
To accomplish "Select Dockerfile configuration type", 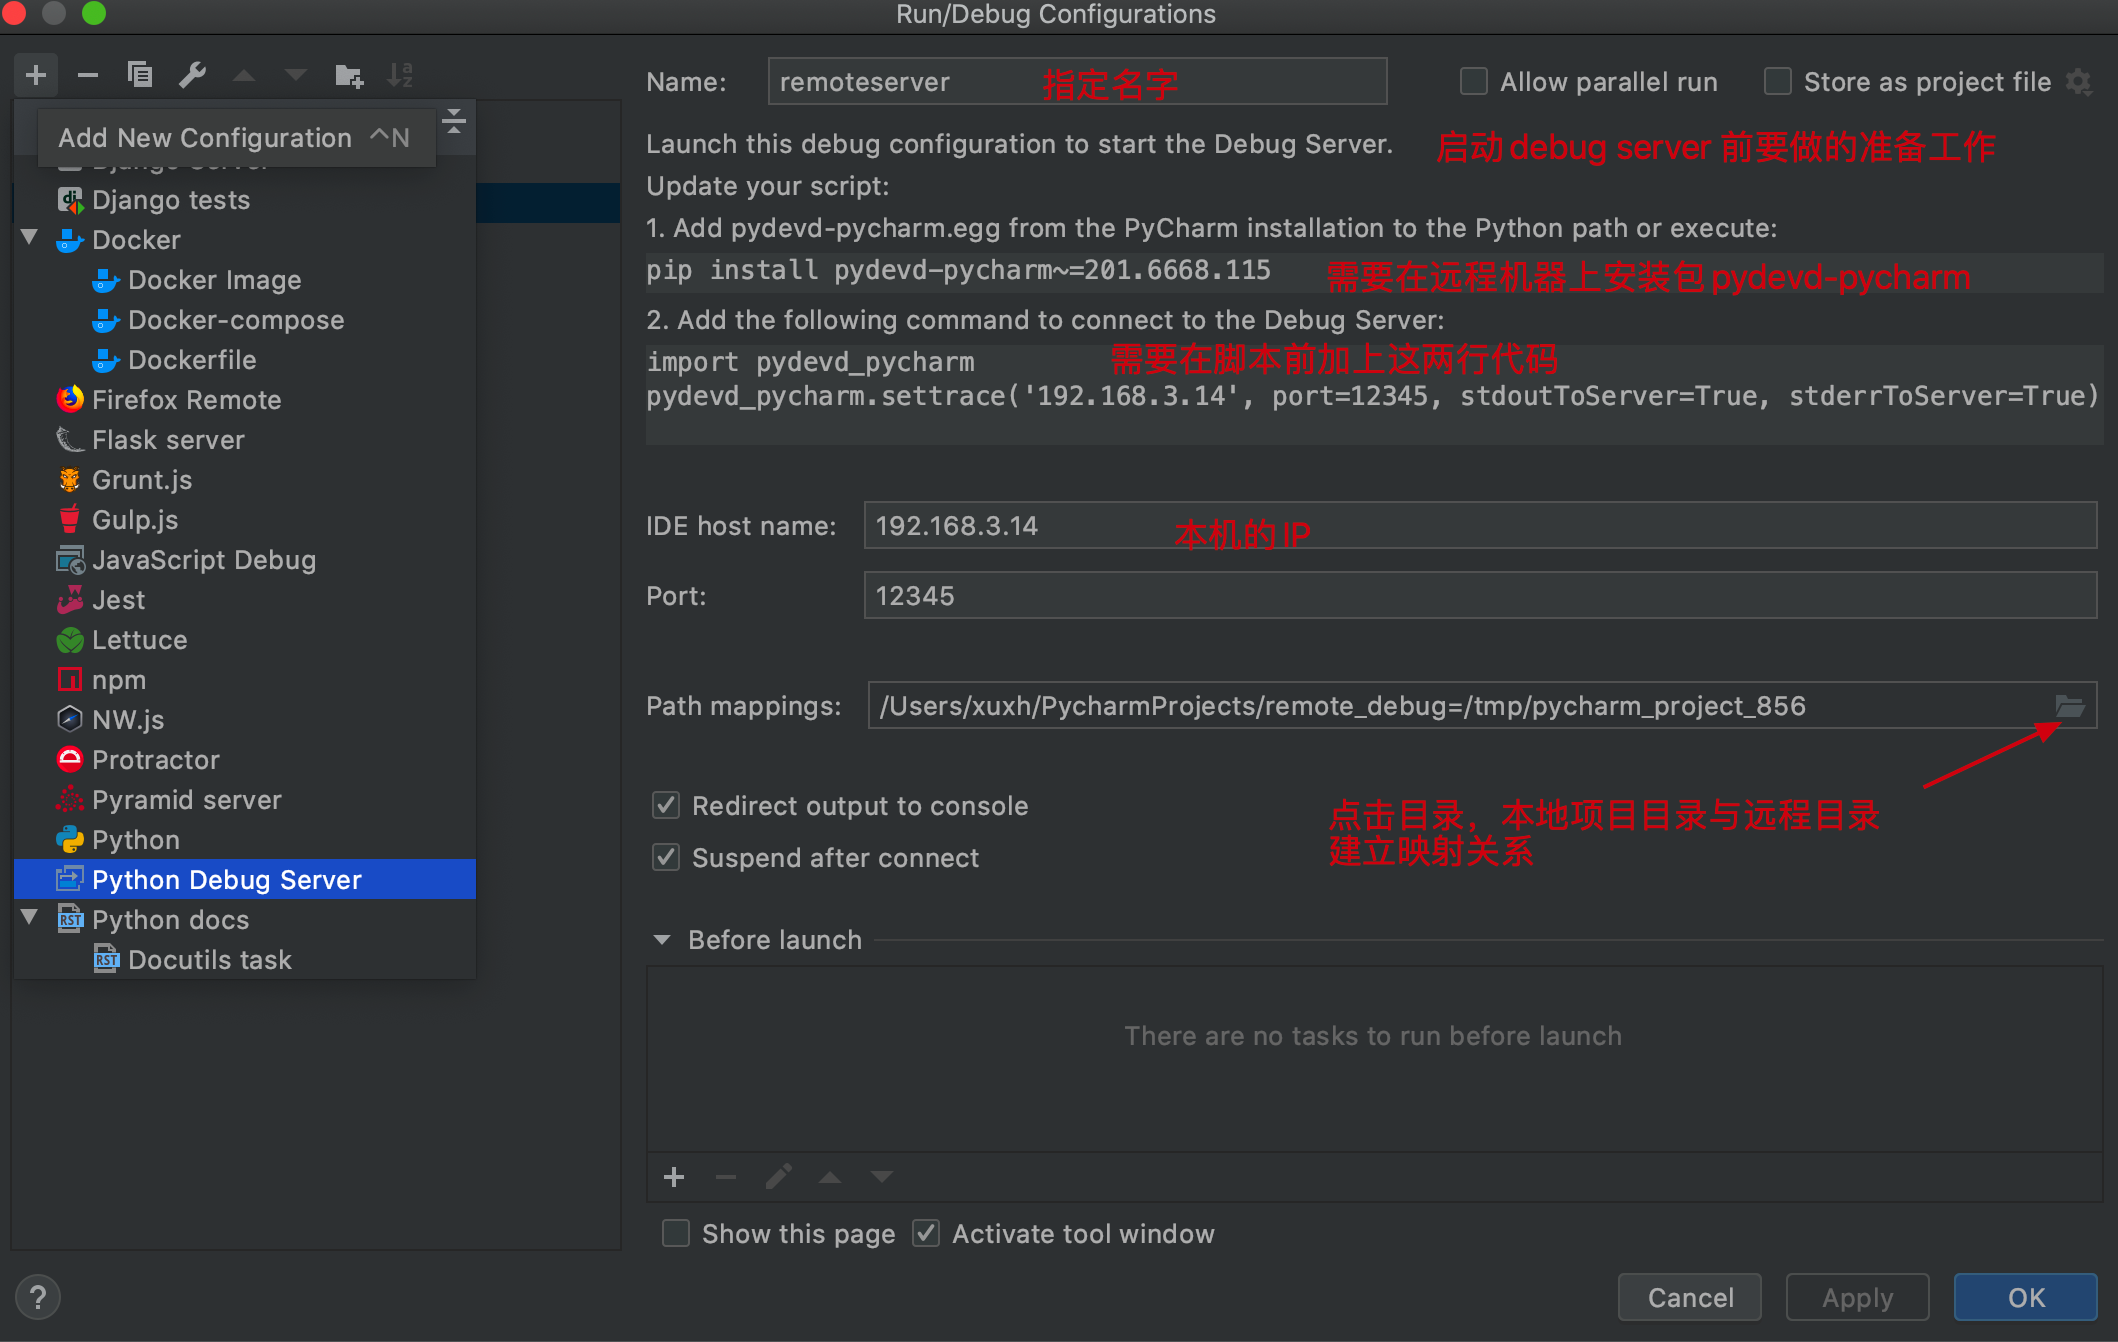I will tap(245, 360).
